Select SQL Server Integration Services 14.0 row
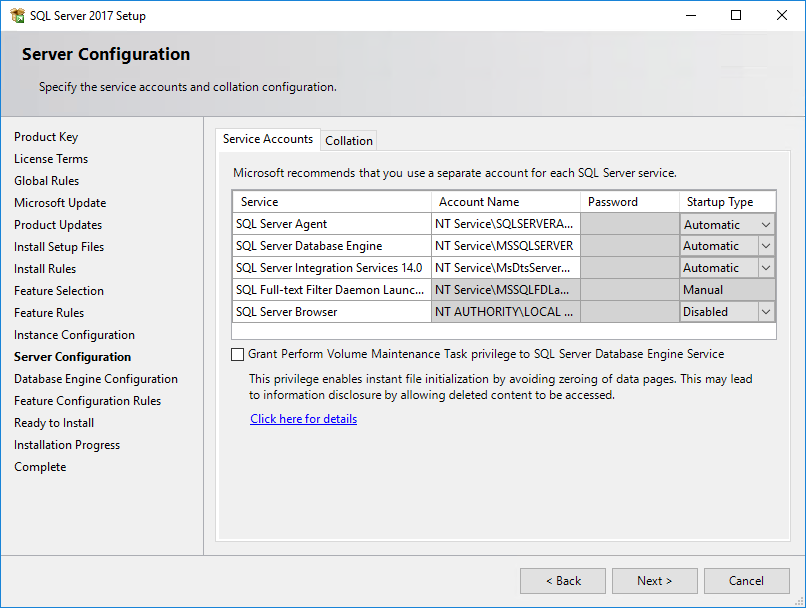The image size is (806, 608). 332,268
